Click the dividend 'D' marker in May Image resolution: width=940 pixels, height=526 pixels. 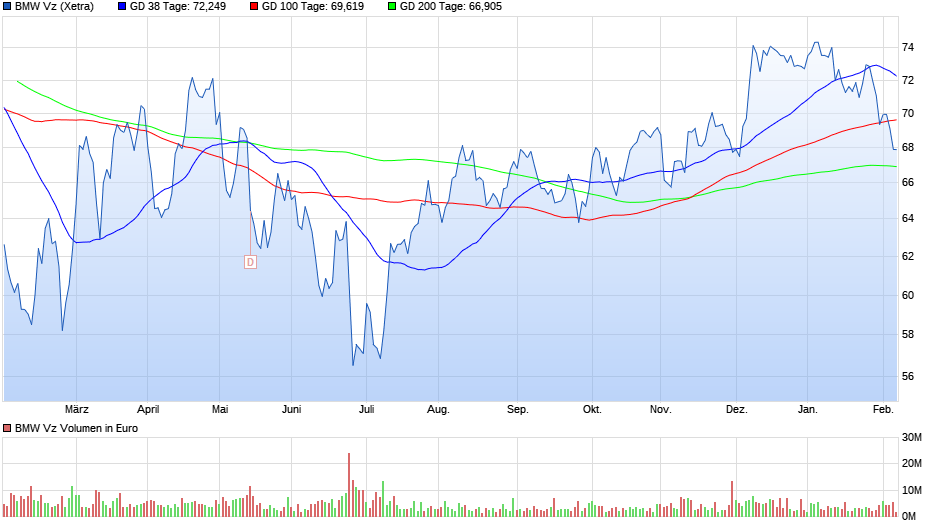[x=250, y=262]
